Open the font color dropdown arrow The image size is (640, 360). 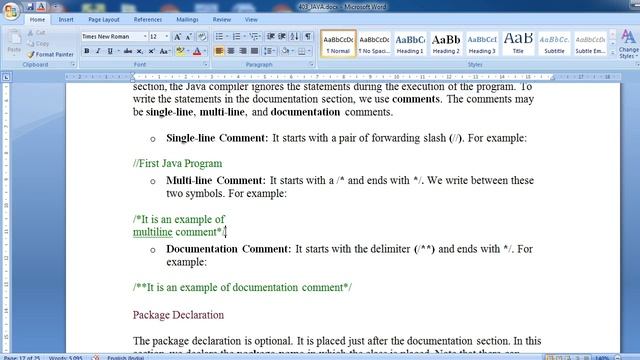click(x=205, y=51)
